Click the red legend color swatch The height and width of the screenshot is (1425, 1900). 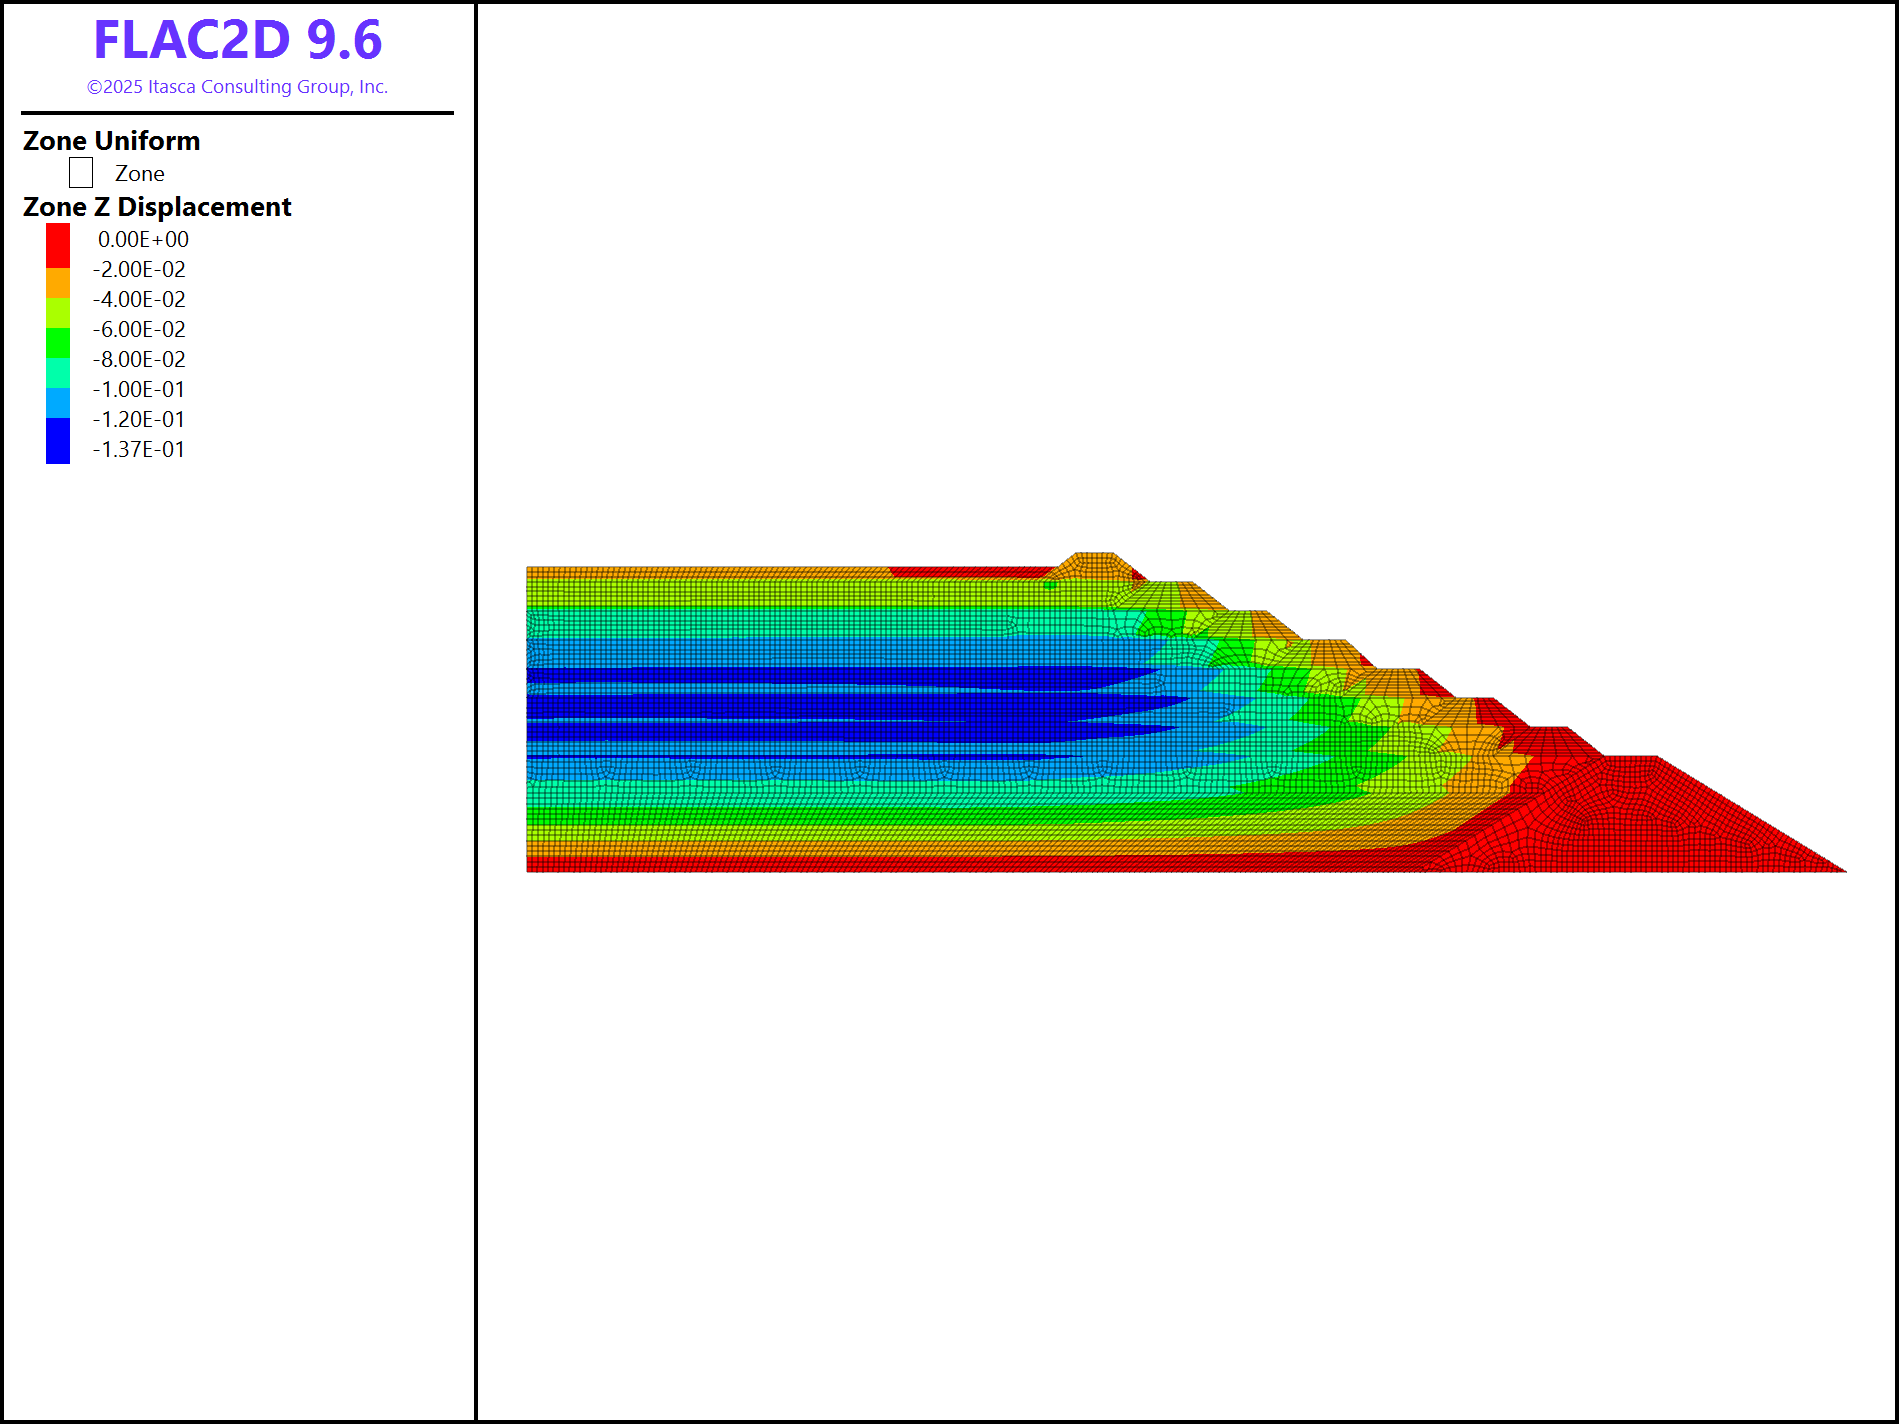[58, 245]
